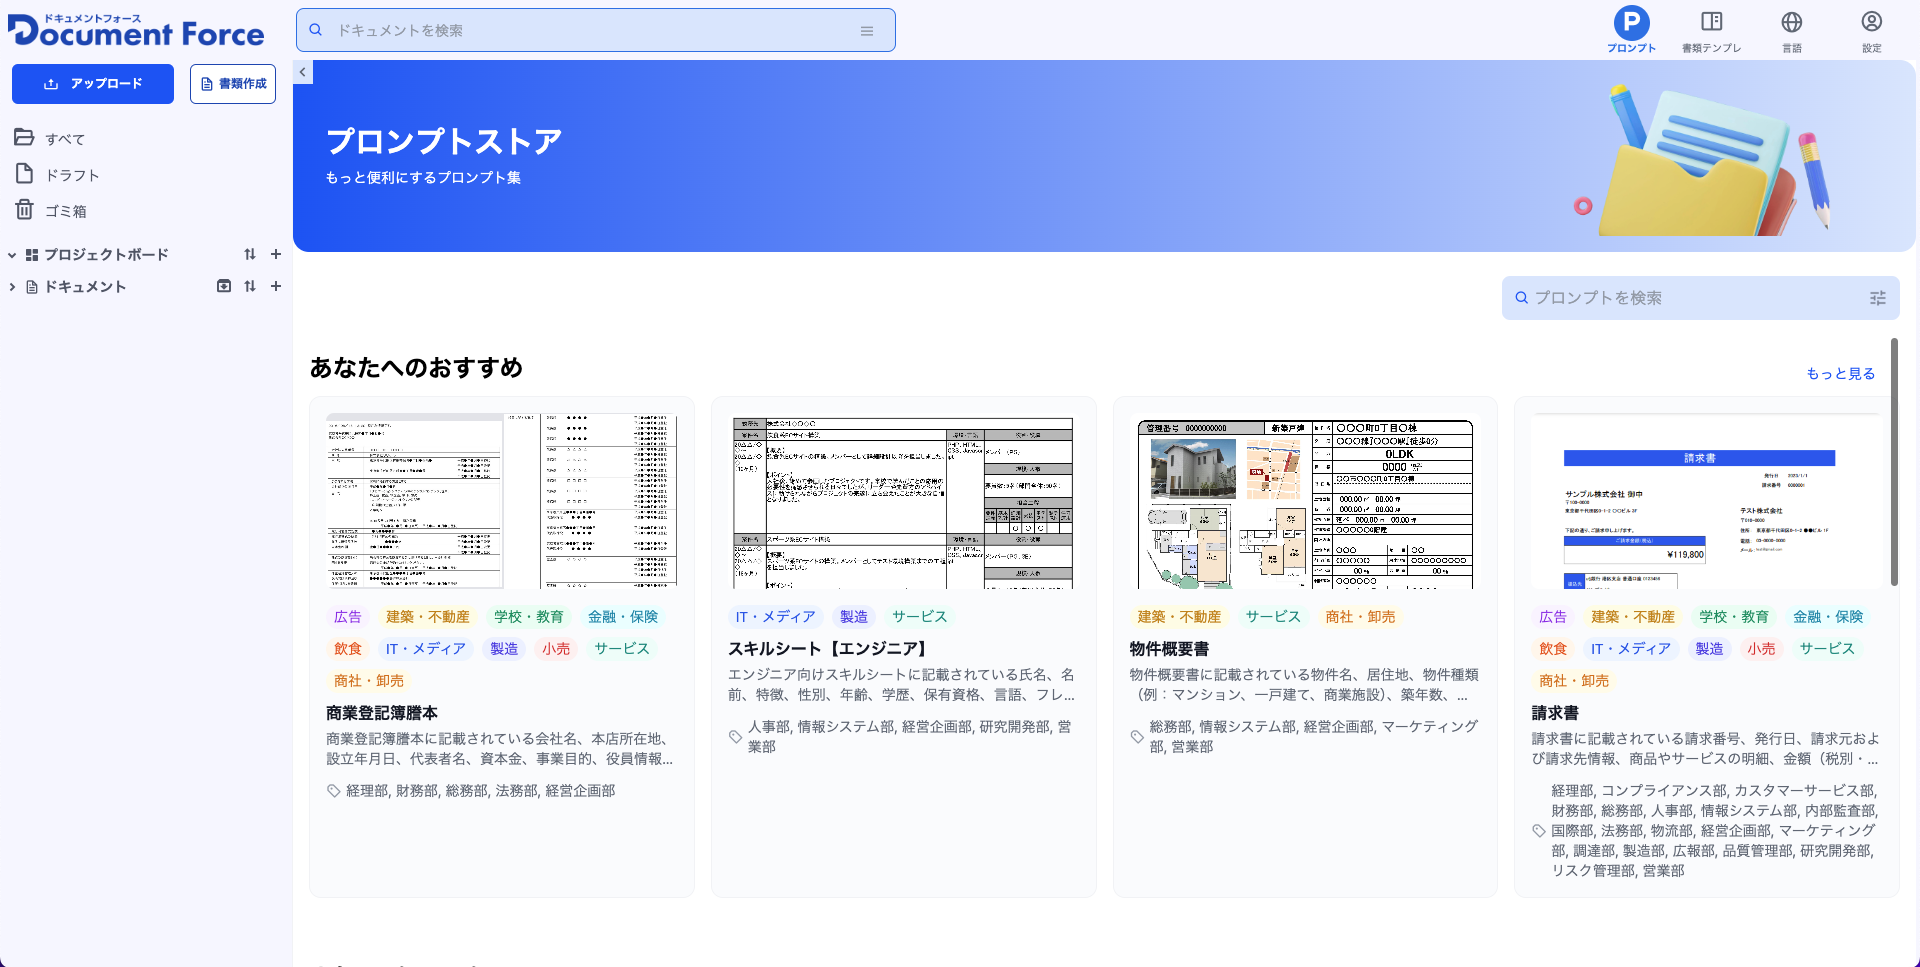The width and height of the screenshot is (1920, 967).
Task: Select IT・メディア tag on スキルシート card
Action: 776,617
